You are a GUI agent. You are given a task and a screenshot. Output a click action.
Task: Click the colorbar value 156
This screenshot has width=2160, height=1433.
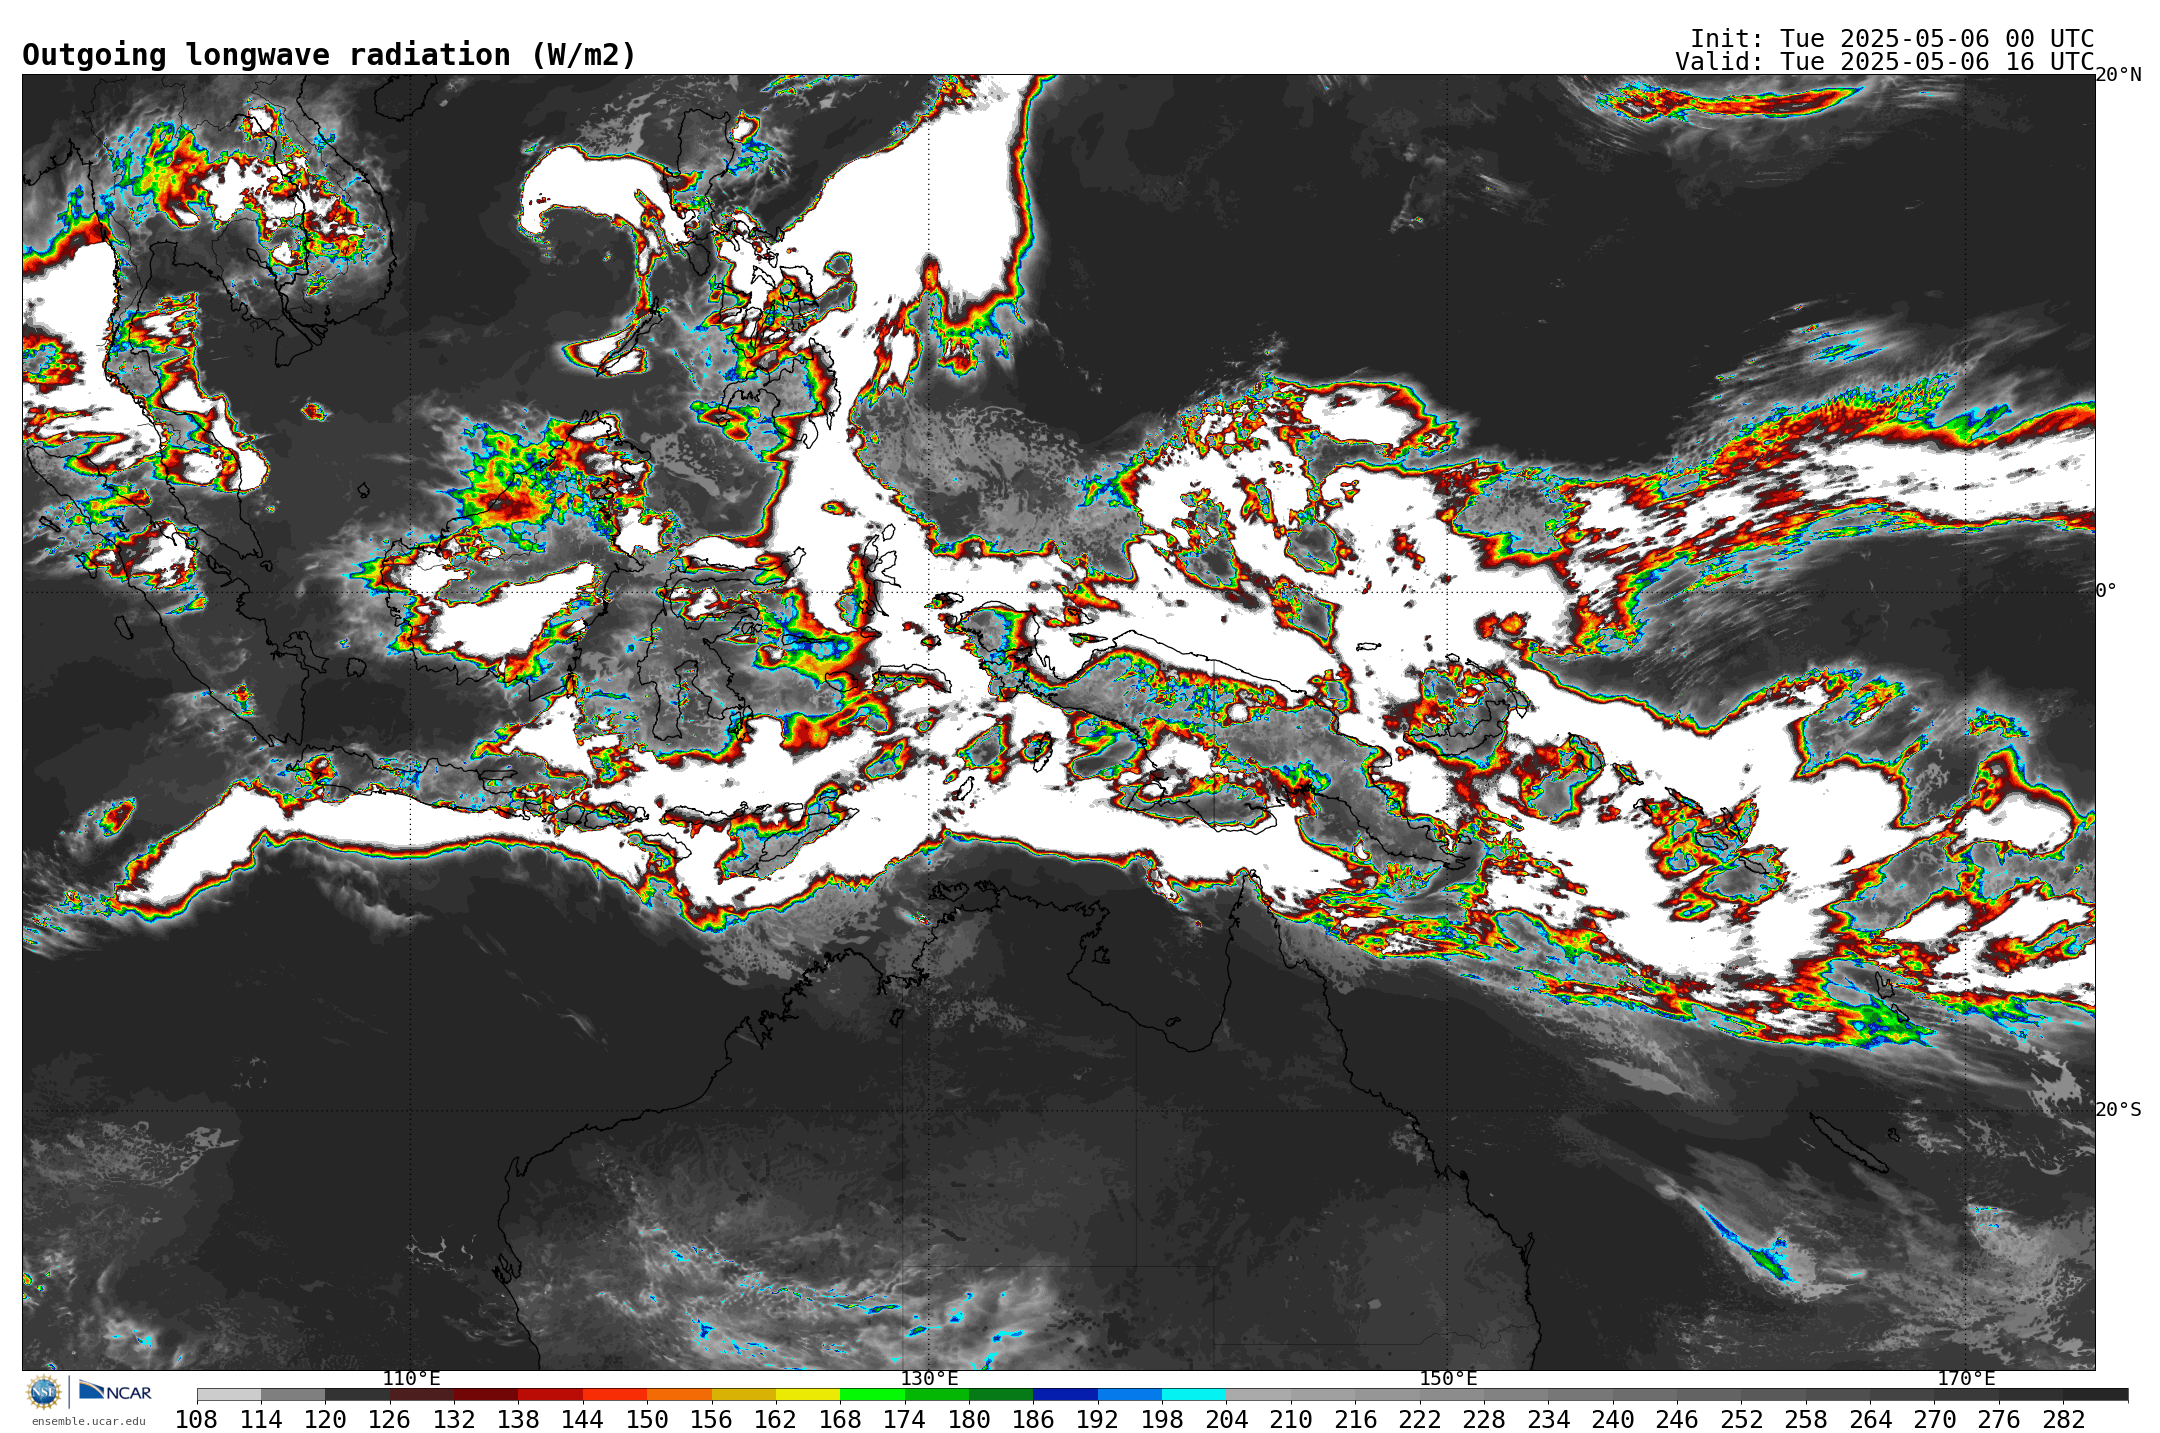(712, 1420)
